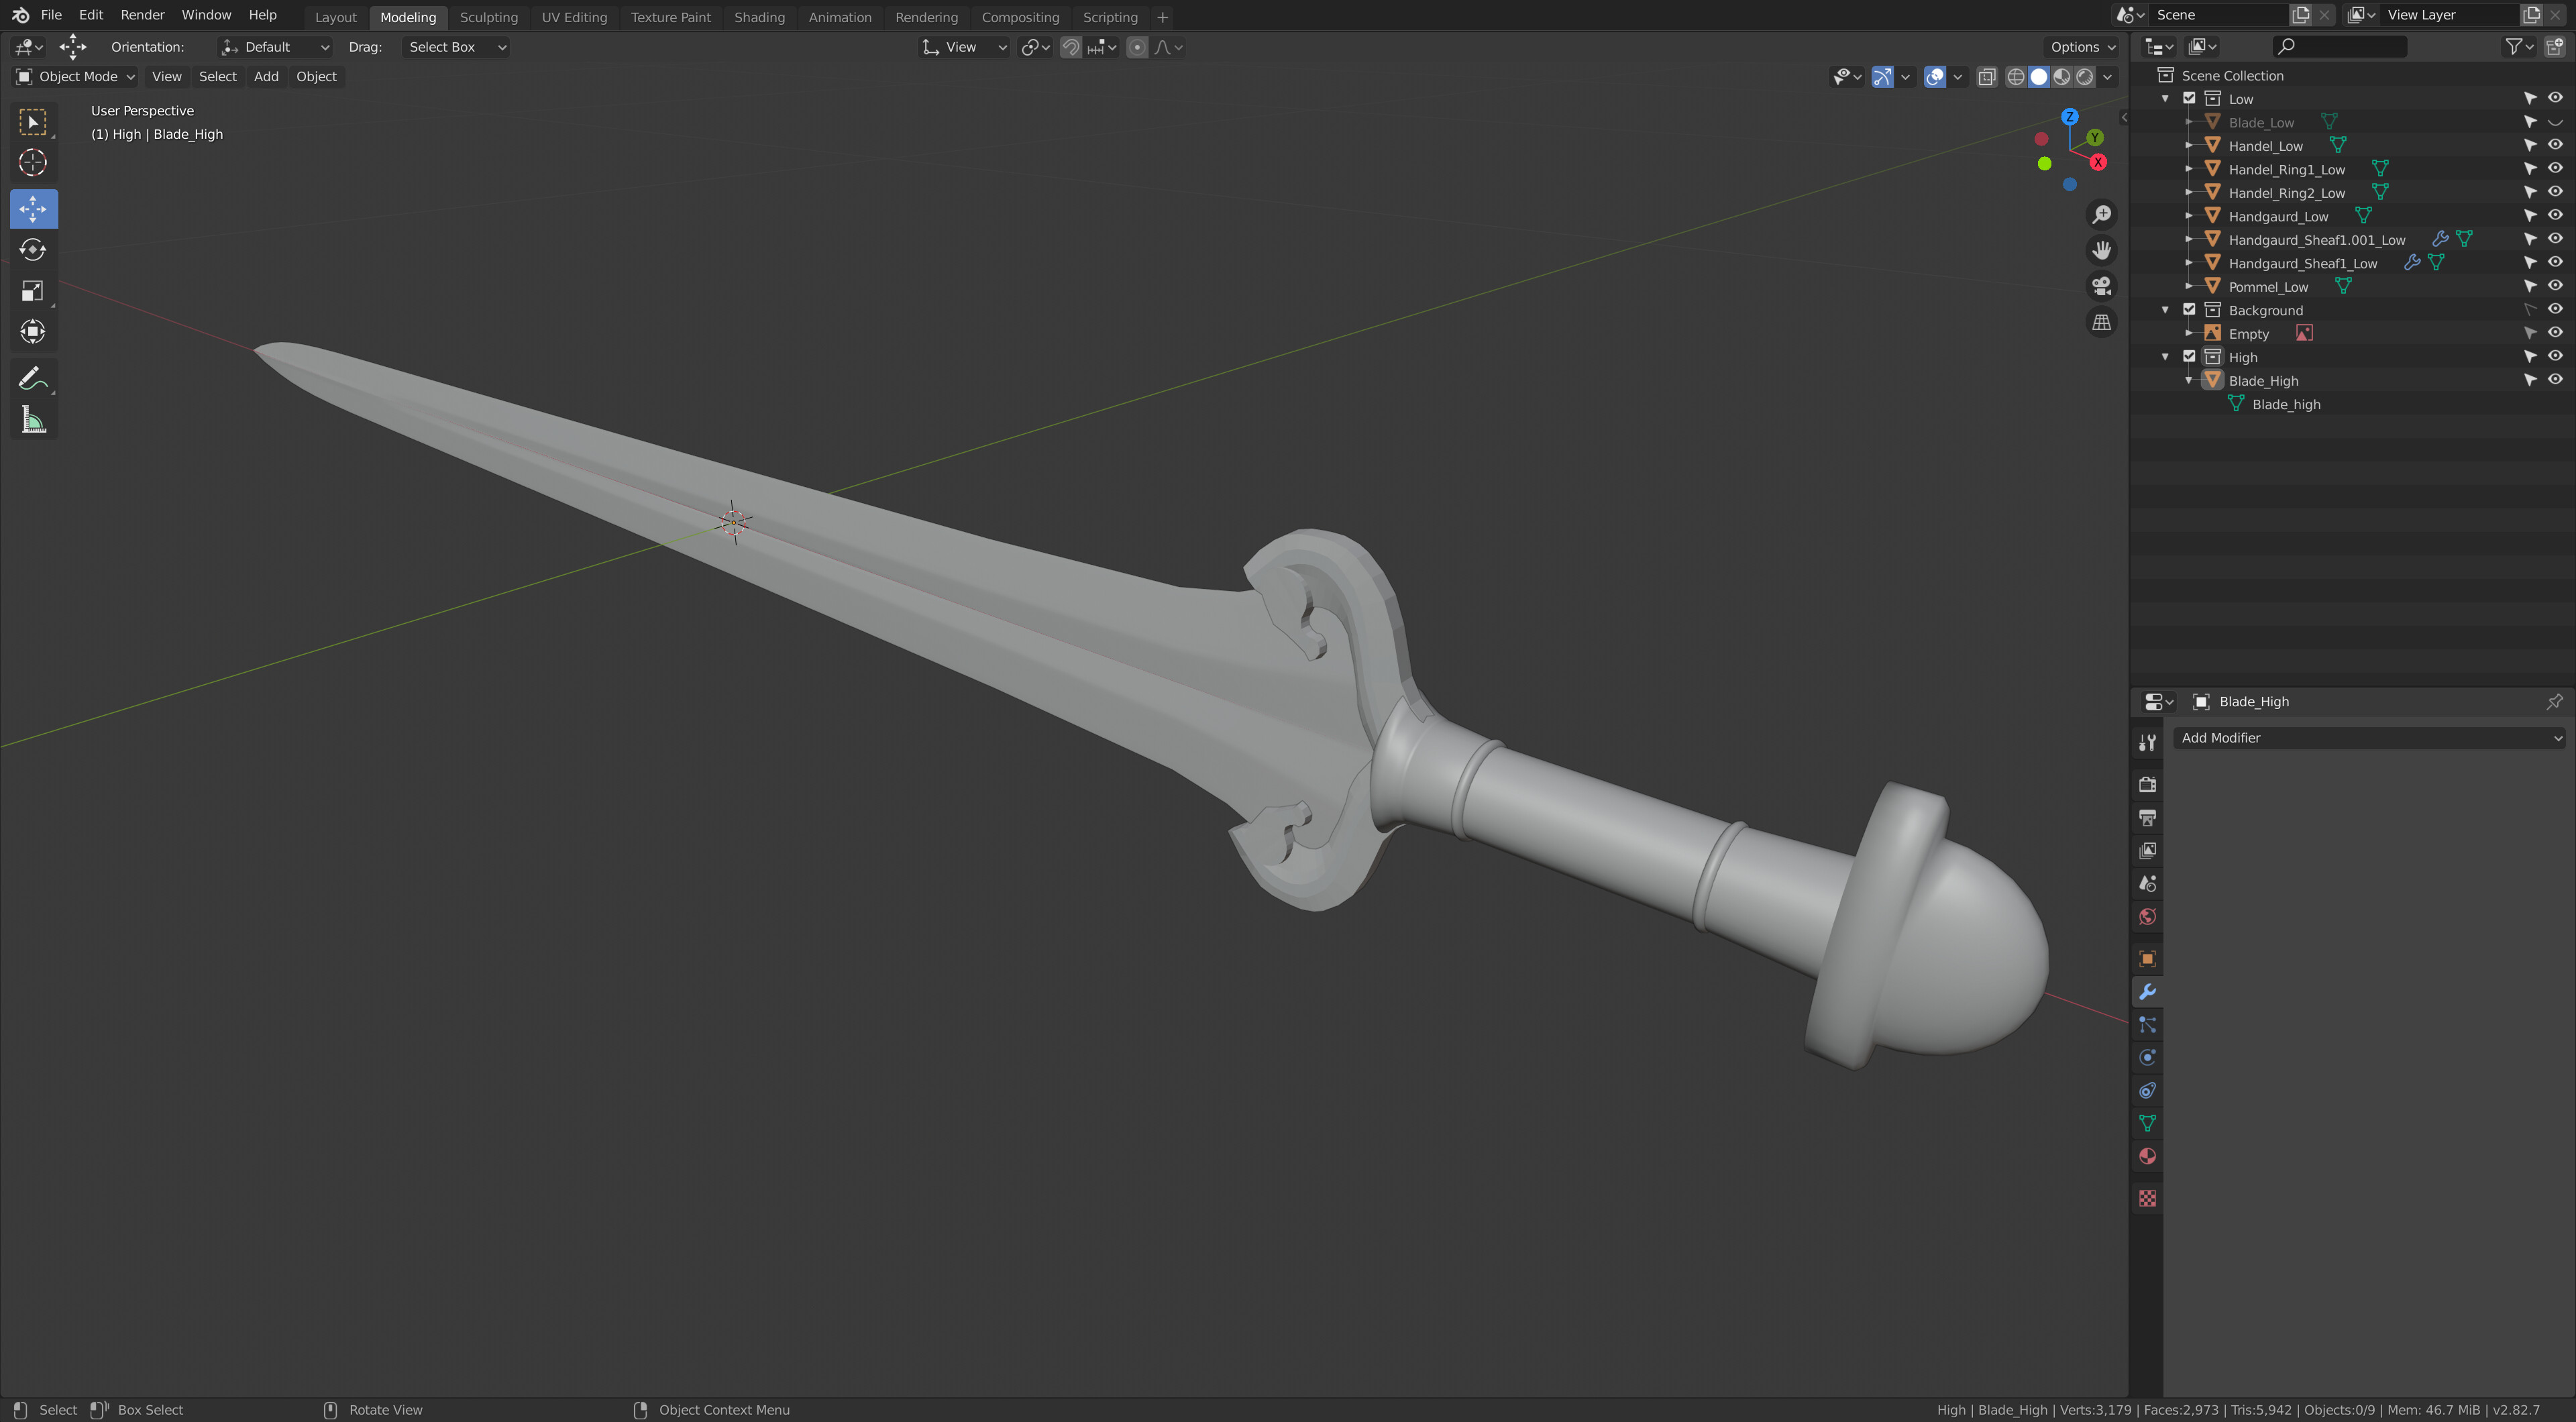The height and width of the screenshot is (1422, 2576).
Task: Open Object Data properties tab
Action: pos(2147,1124)
